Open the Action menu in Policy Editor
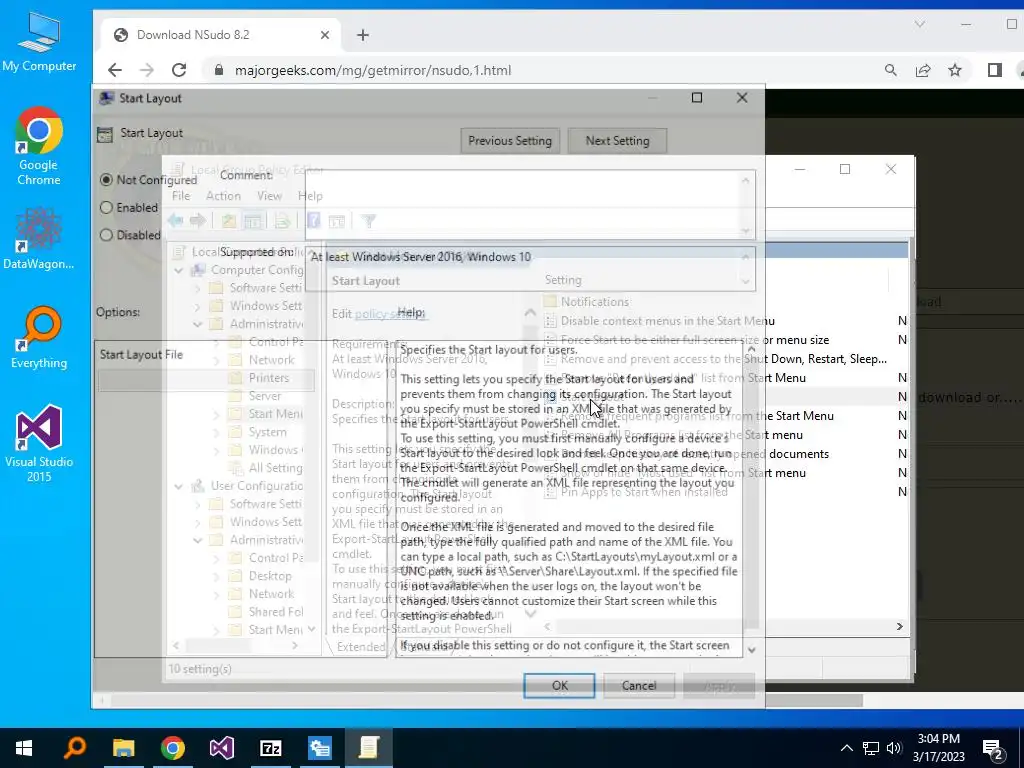 coord(223,196)
